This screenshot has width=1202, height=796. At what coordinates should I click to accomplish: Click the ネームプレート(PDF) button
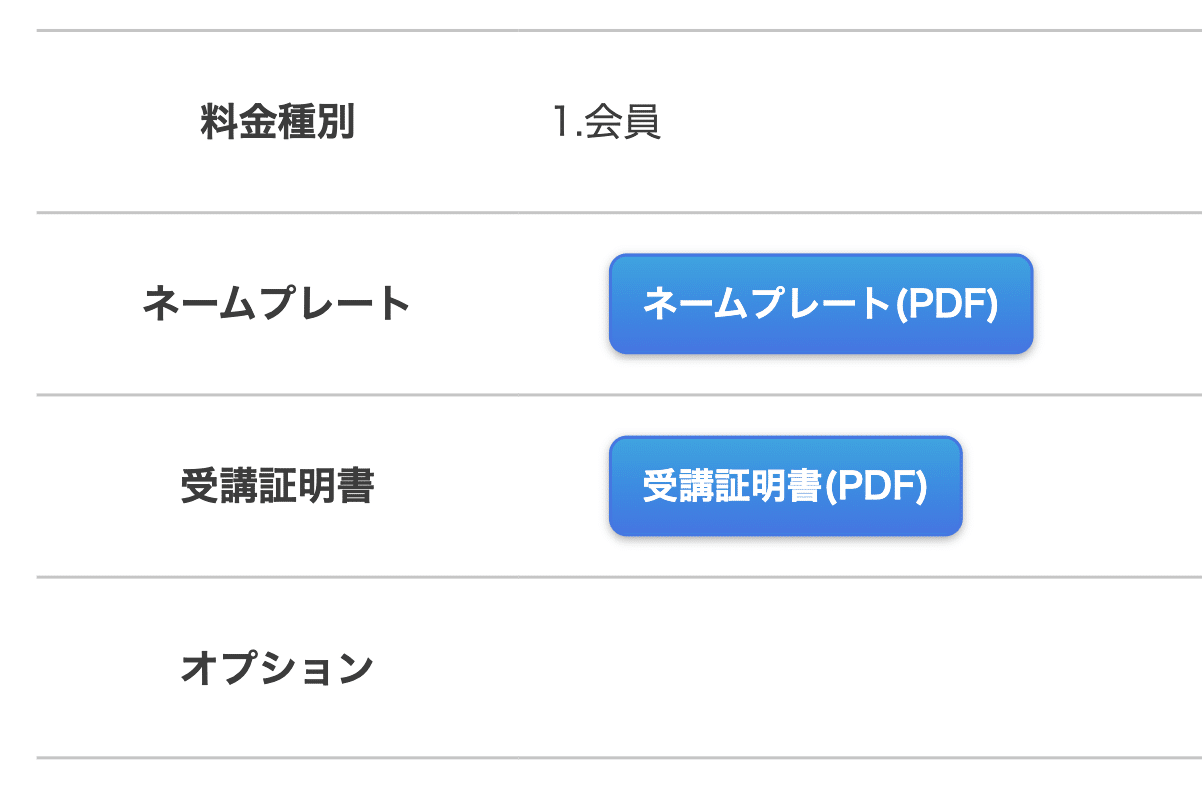coord(820,304)
